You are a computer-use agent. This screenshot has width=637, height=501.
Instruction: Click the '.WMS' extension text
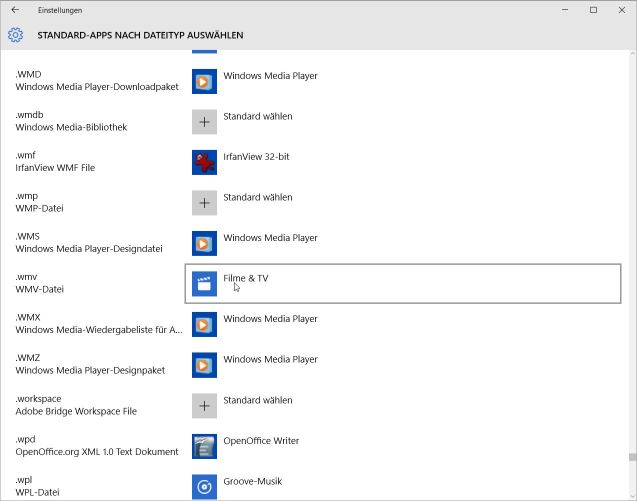(x=28, y=236)
